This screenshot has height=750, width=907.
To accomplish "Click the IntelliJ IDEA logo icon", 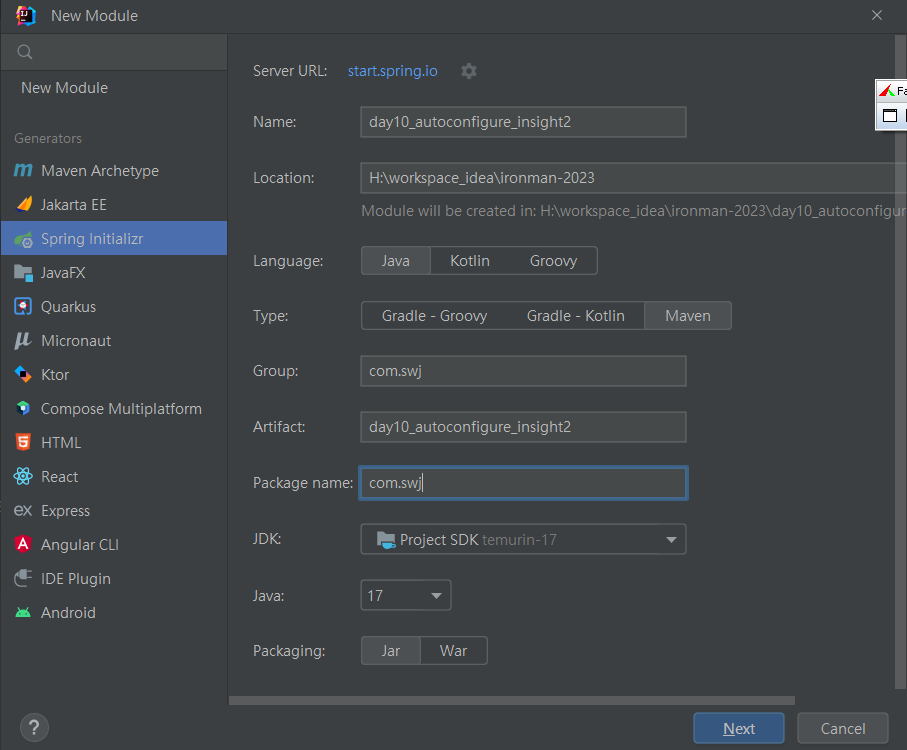I will (x=26, y=16).
